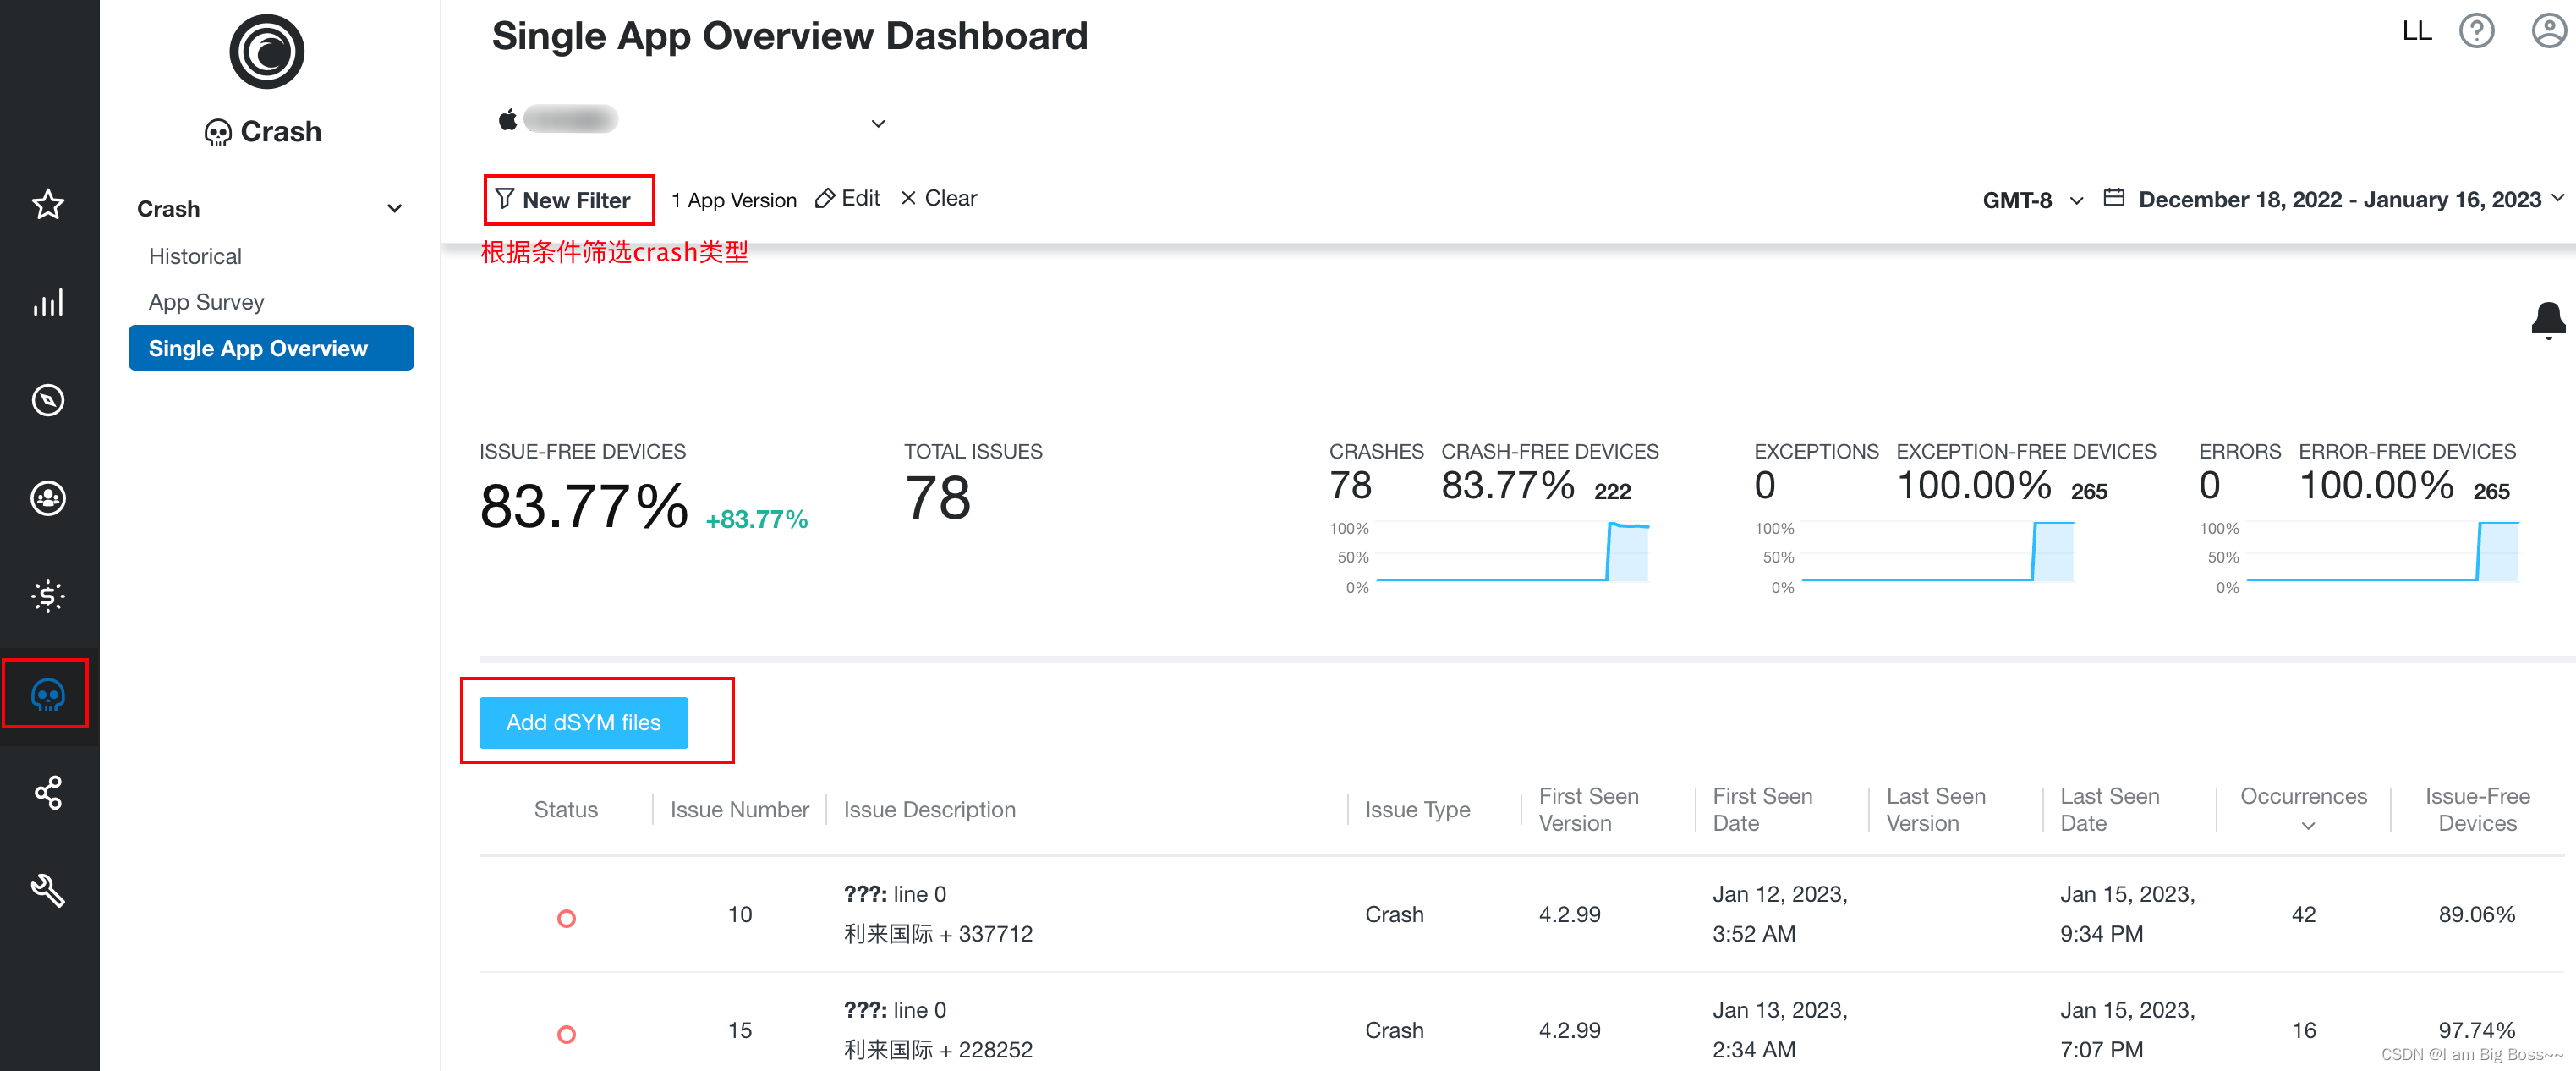Click the 42 occurrences value
The image size is (2576, 1071).
[2303, 914]
